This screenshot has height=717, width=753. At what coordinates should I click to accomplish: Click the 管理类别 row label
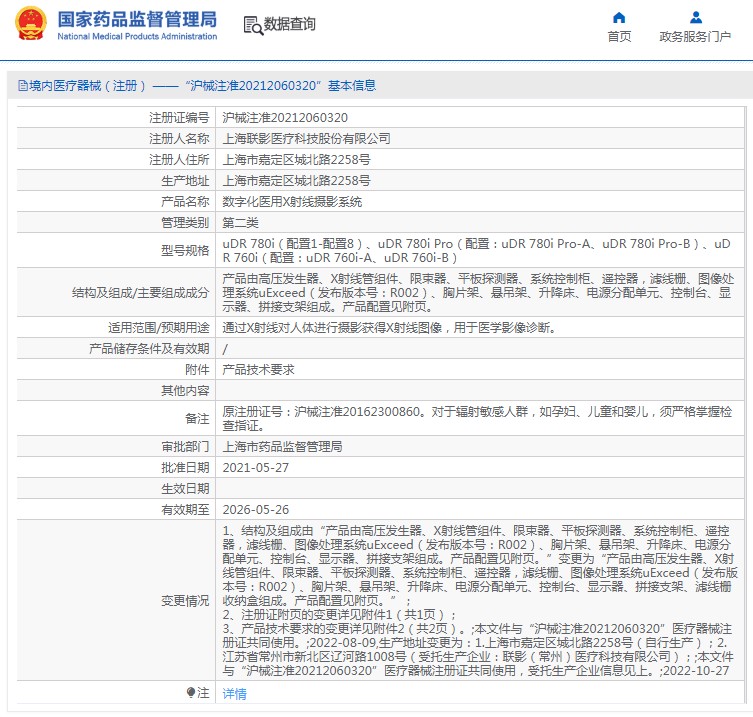pyautogui.click(x=185, y=223)
